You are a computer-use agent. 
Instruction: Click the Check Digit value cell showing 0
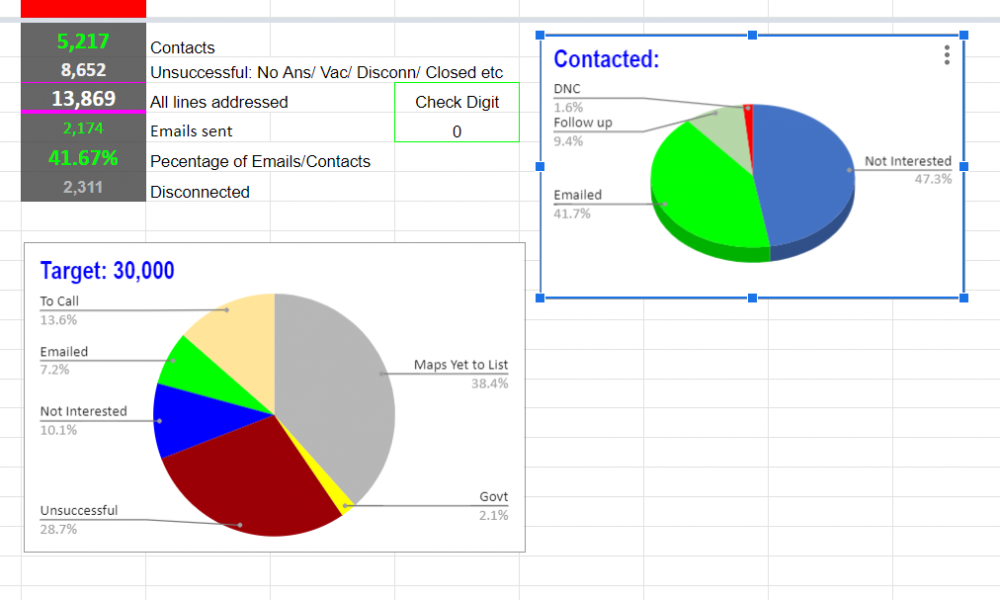point(456,131)
